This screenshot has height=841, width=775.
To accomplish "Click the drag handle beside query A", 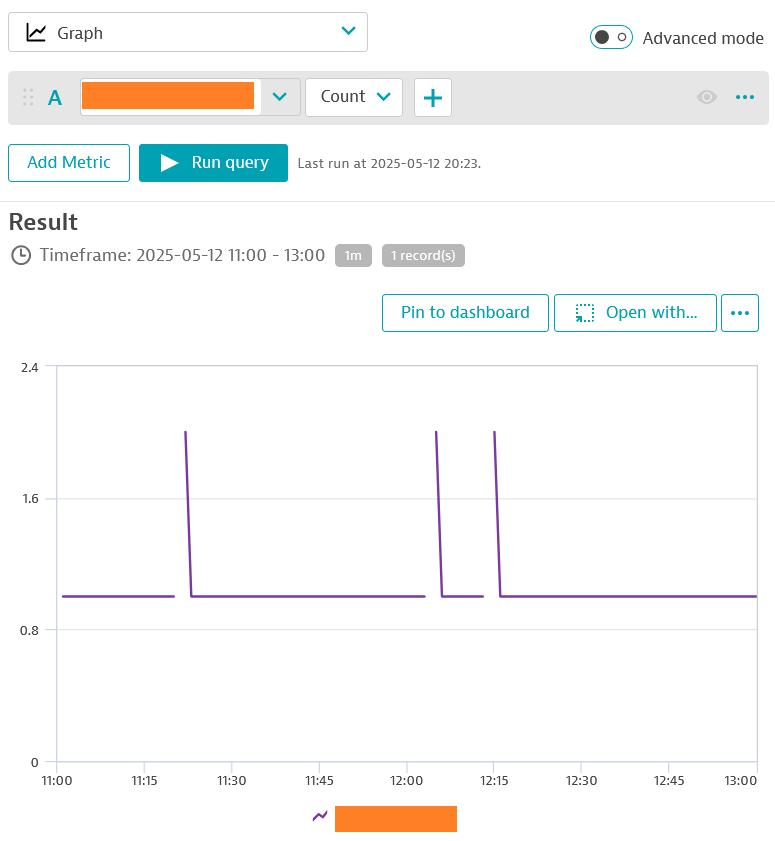I will pyautogui.click(x=28, y=97).
